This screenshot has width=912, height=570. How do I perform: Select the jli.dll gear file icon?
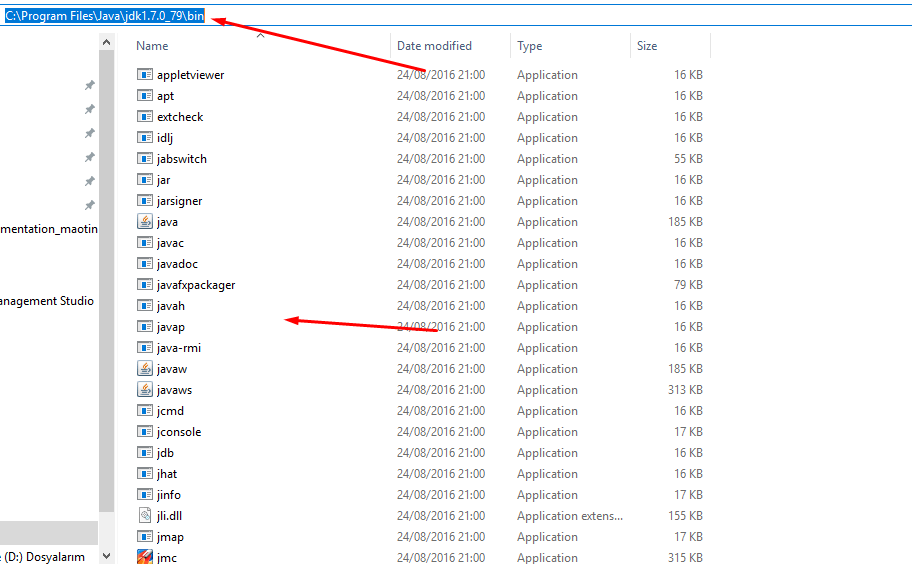145,515
